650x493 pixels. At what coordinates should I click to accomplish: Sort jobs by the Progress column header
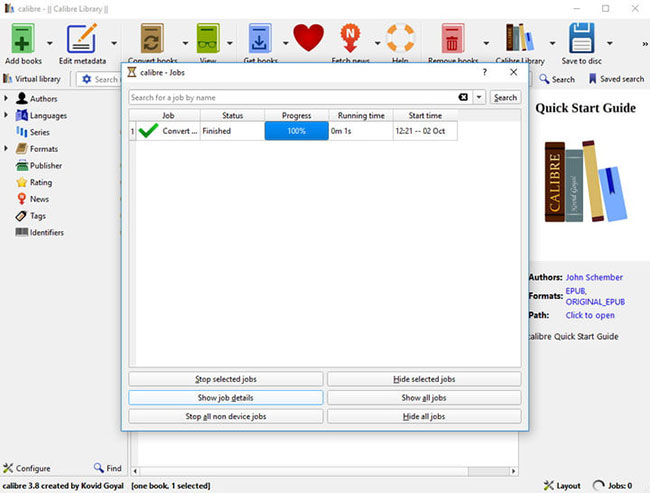296,115
